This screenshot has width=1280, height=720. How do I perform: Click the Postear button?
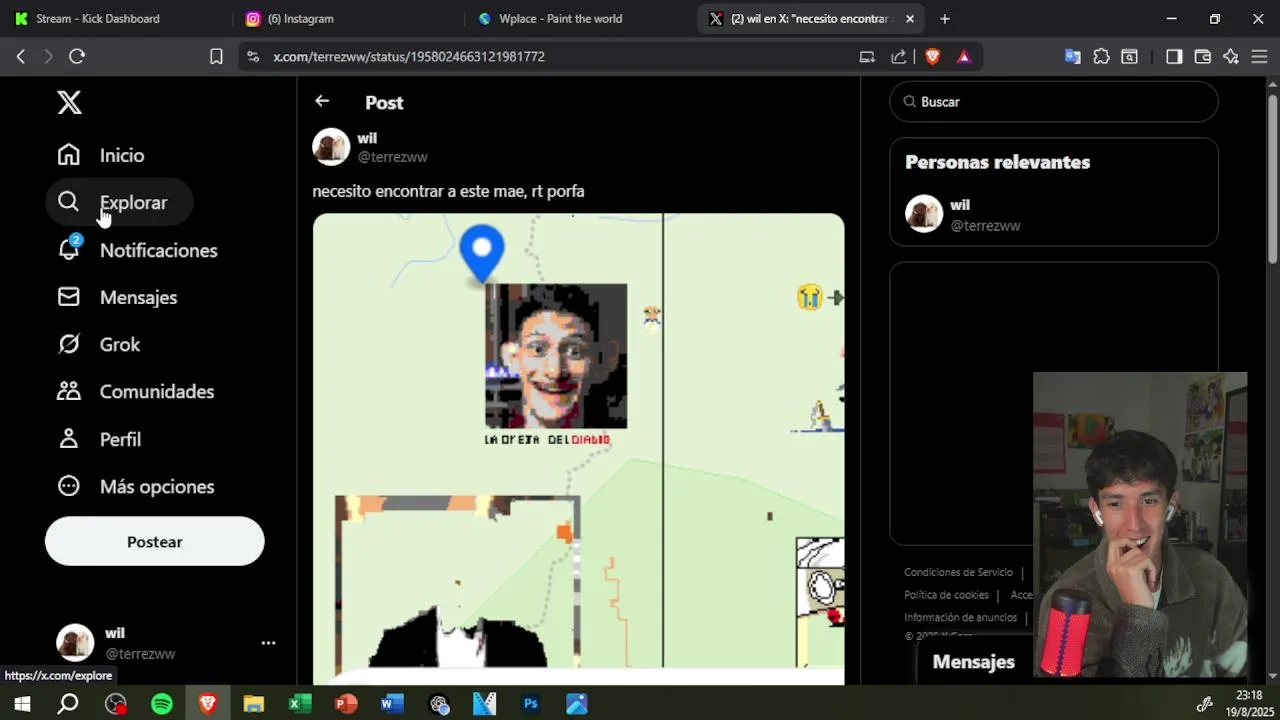(x=155, y=541)
